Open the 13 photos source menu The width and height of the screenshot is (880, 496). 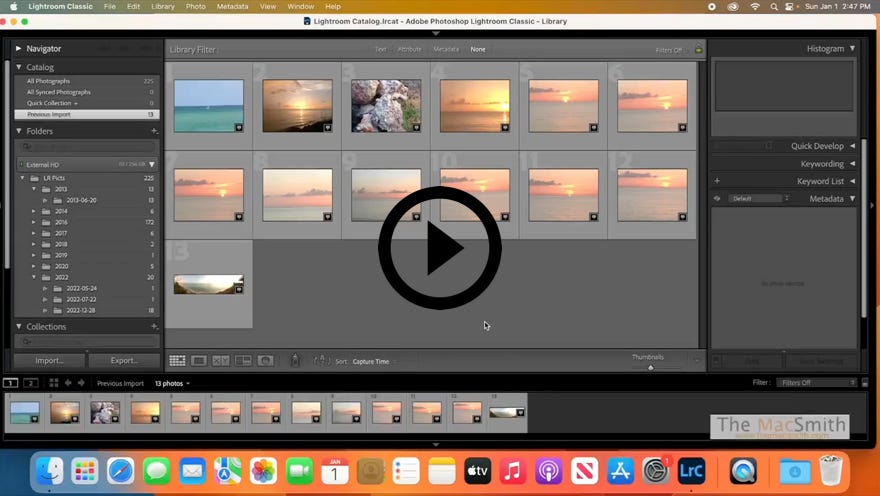(x=172, y=383)
